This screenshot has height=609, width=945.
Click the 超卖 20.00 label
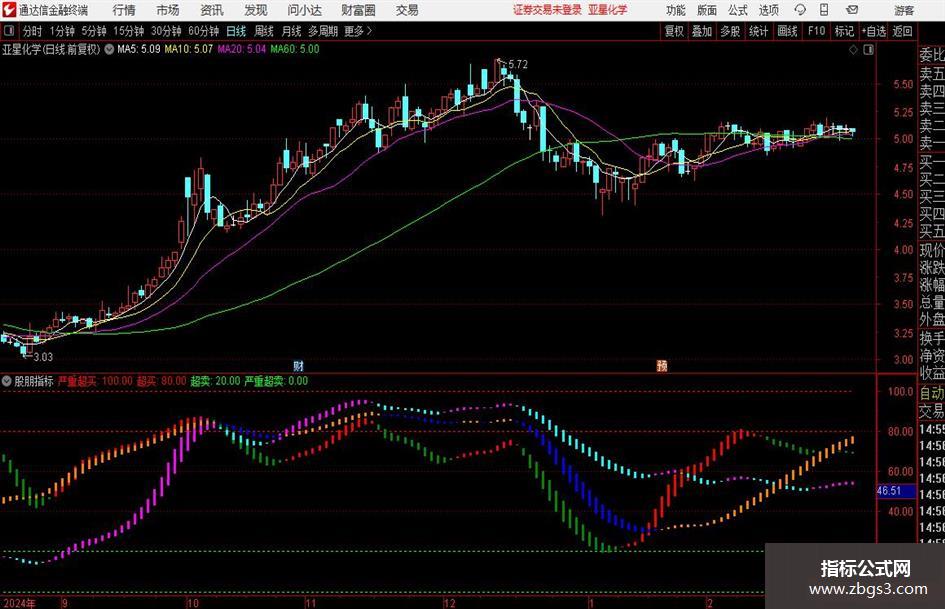[x=215, y=381]
